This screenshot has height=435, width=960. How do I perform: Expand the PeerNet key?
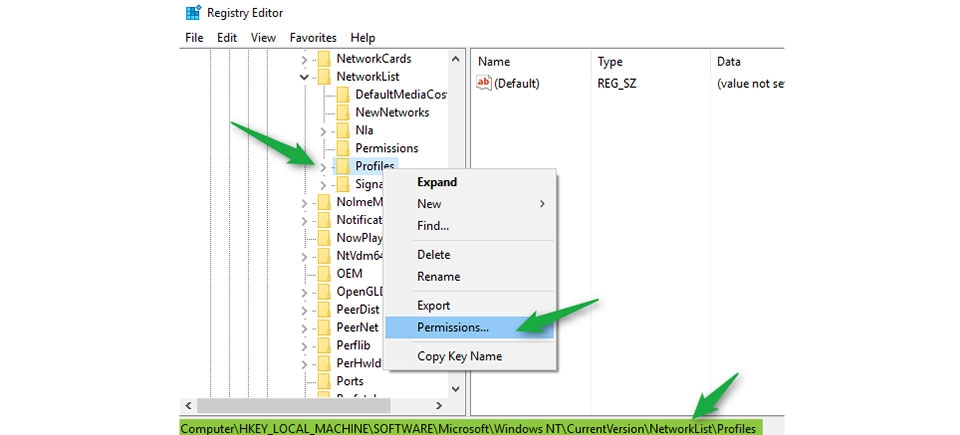[304, 328]
